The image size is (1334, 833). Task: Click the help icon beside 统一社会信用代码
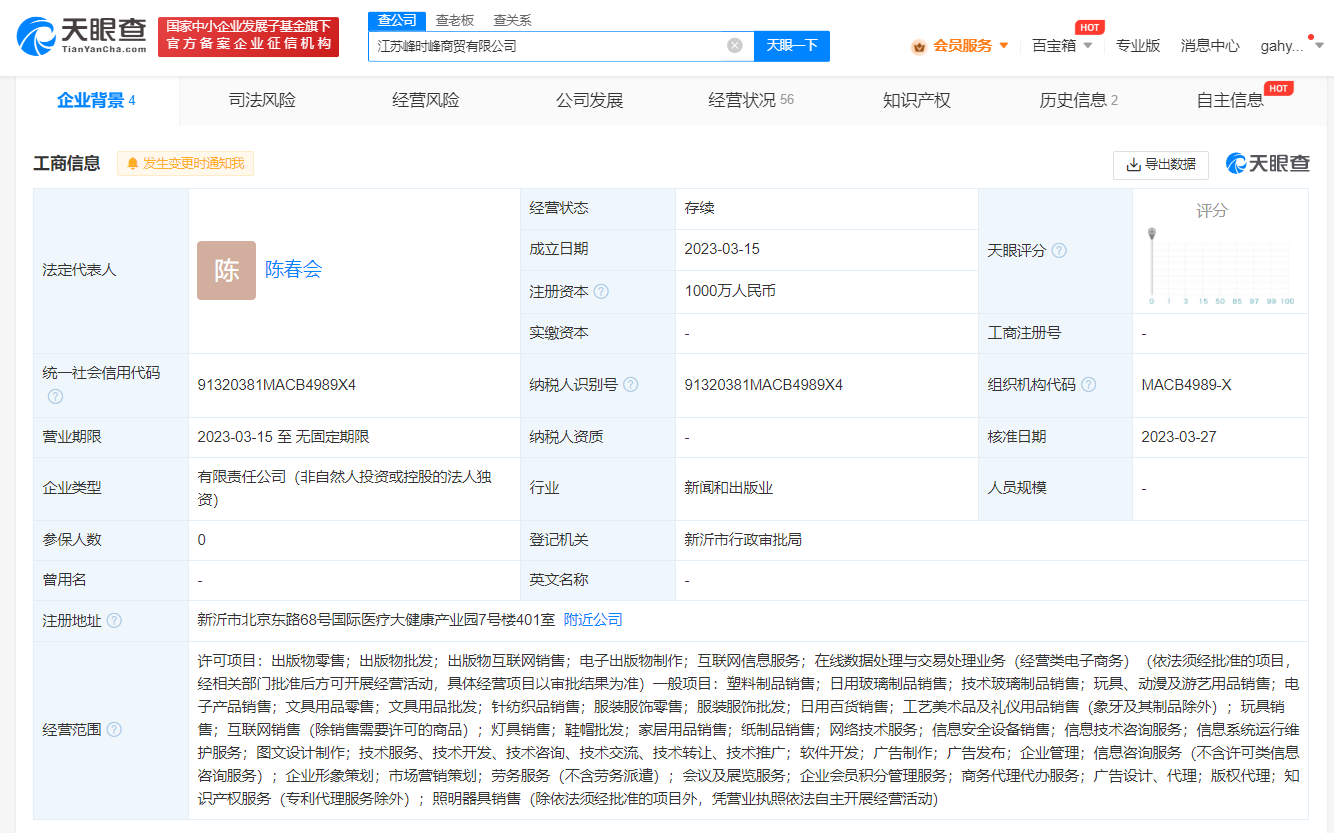tap(55, 396)
